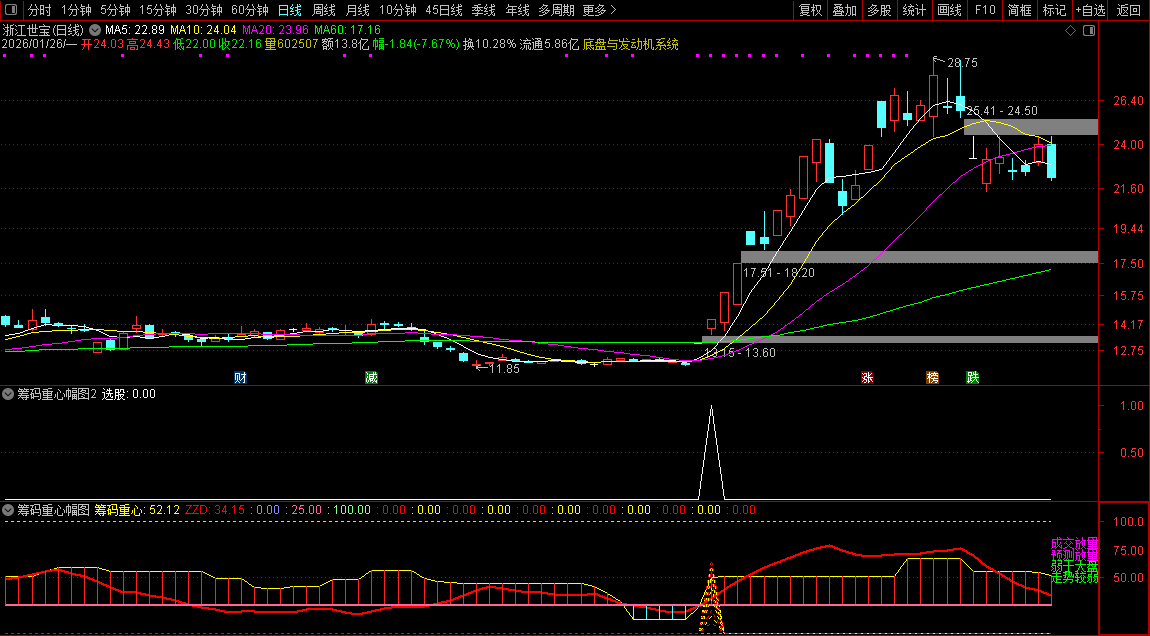
Task: Click the diamond icon at chart top-right
Action: [x=1070, y=30]
